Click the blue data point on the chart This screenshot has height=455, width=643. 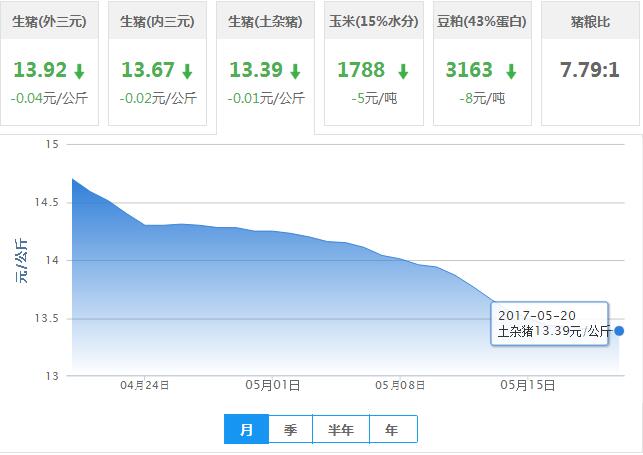[x=619, y=331]
